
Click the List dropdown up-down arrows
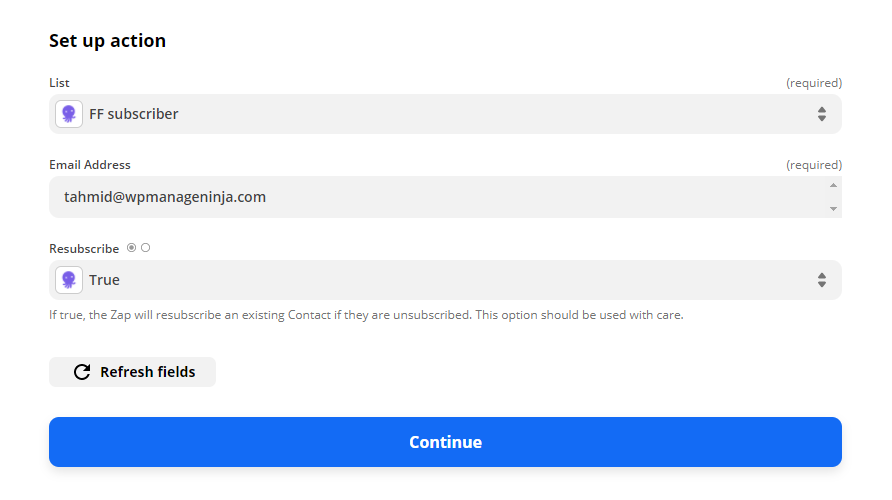coord(821,114)
